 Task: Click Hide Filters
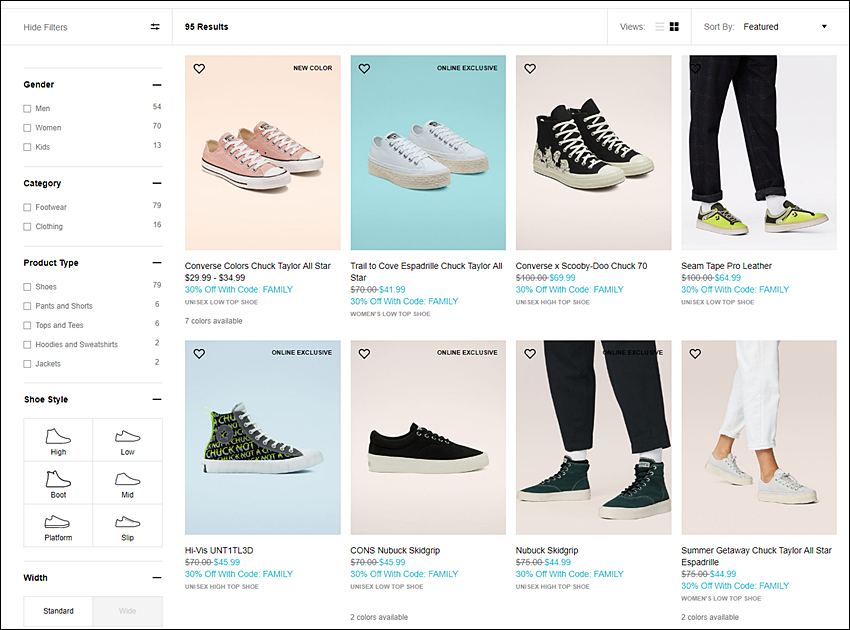tap(46, 27)
